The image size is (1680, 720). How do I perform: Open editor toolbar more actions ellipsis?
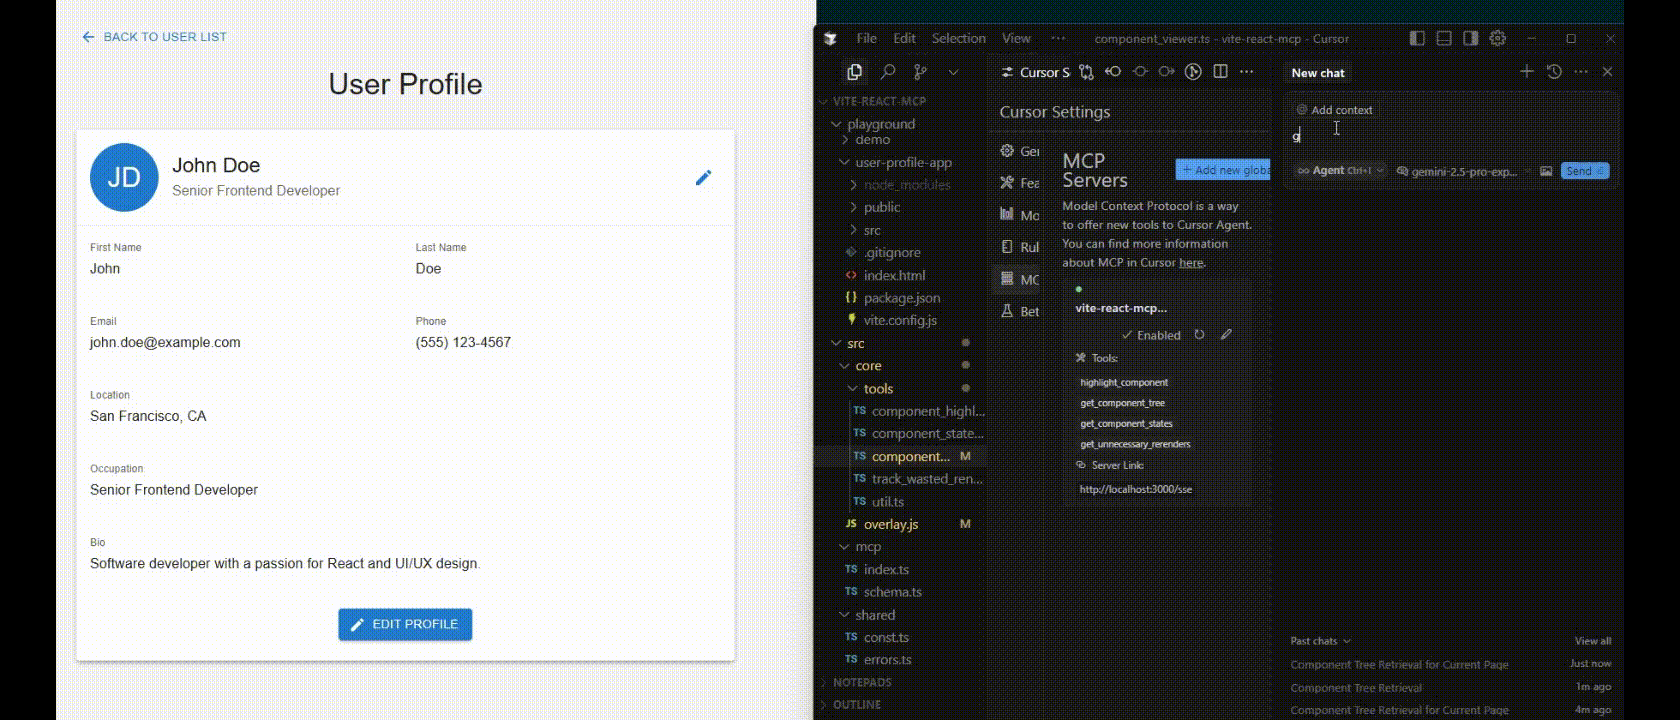pos(1246,72)
